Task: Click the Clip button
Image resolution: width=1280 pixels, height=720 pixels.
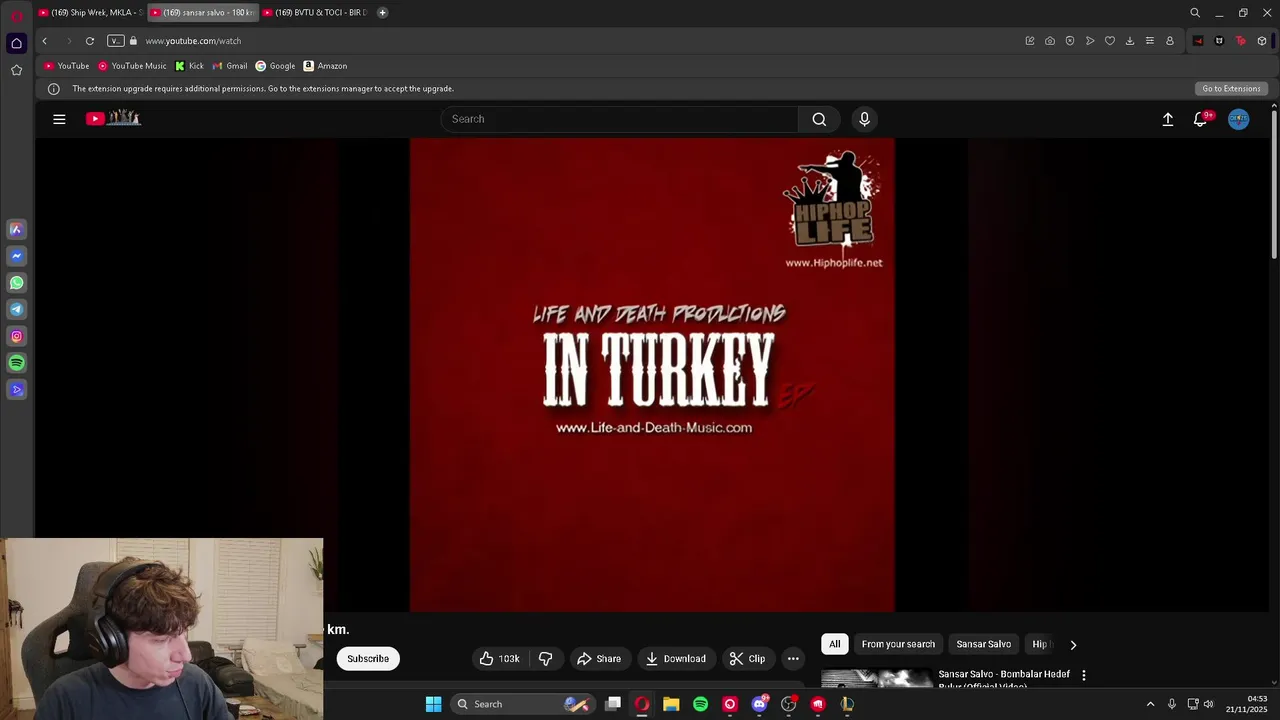Action: (x=747, y=658)
